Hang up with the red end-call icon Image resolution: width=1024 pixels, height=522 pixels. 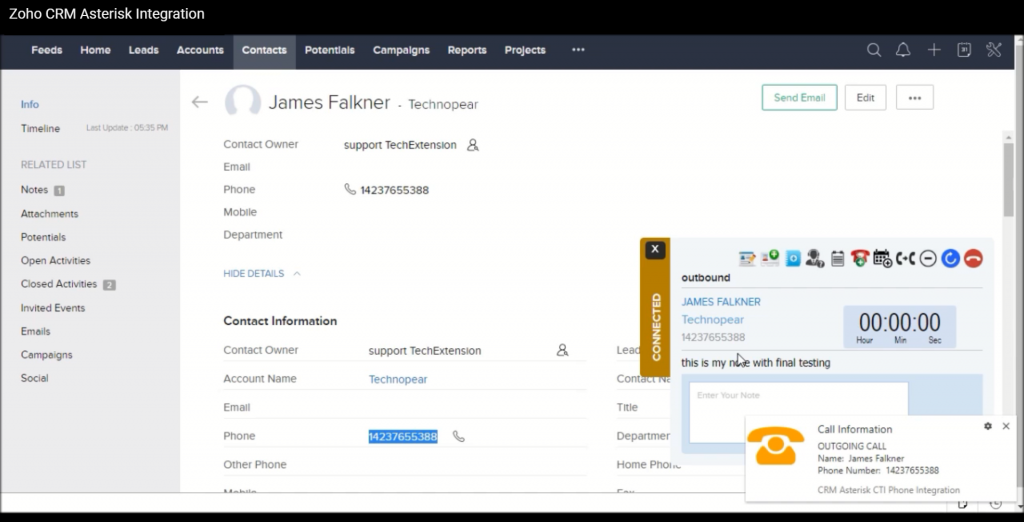973,259
